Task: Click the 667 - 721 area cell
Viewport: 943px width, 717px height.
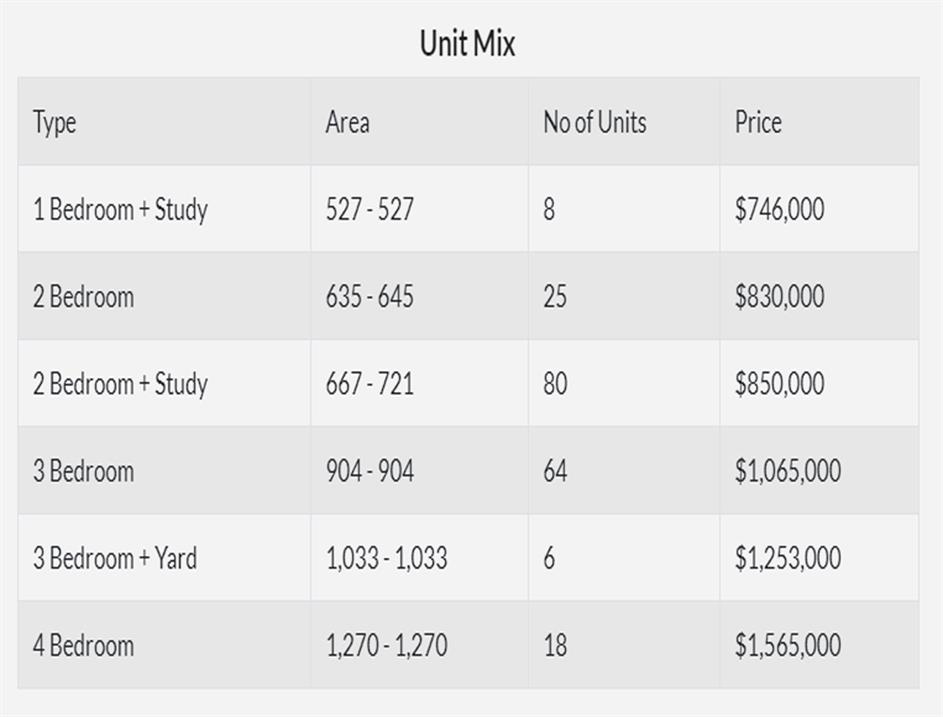Action: pos(369,384)
